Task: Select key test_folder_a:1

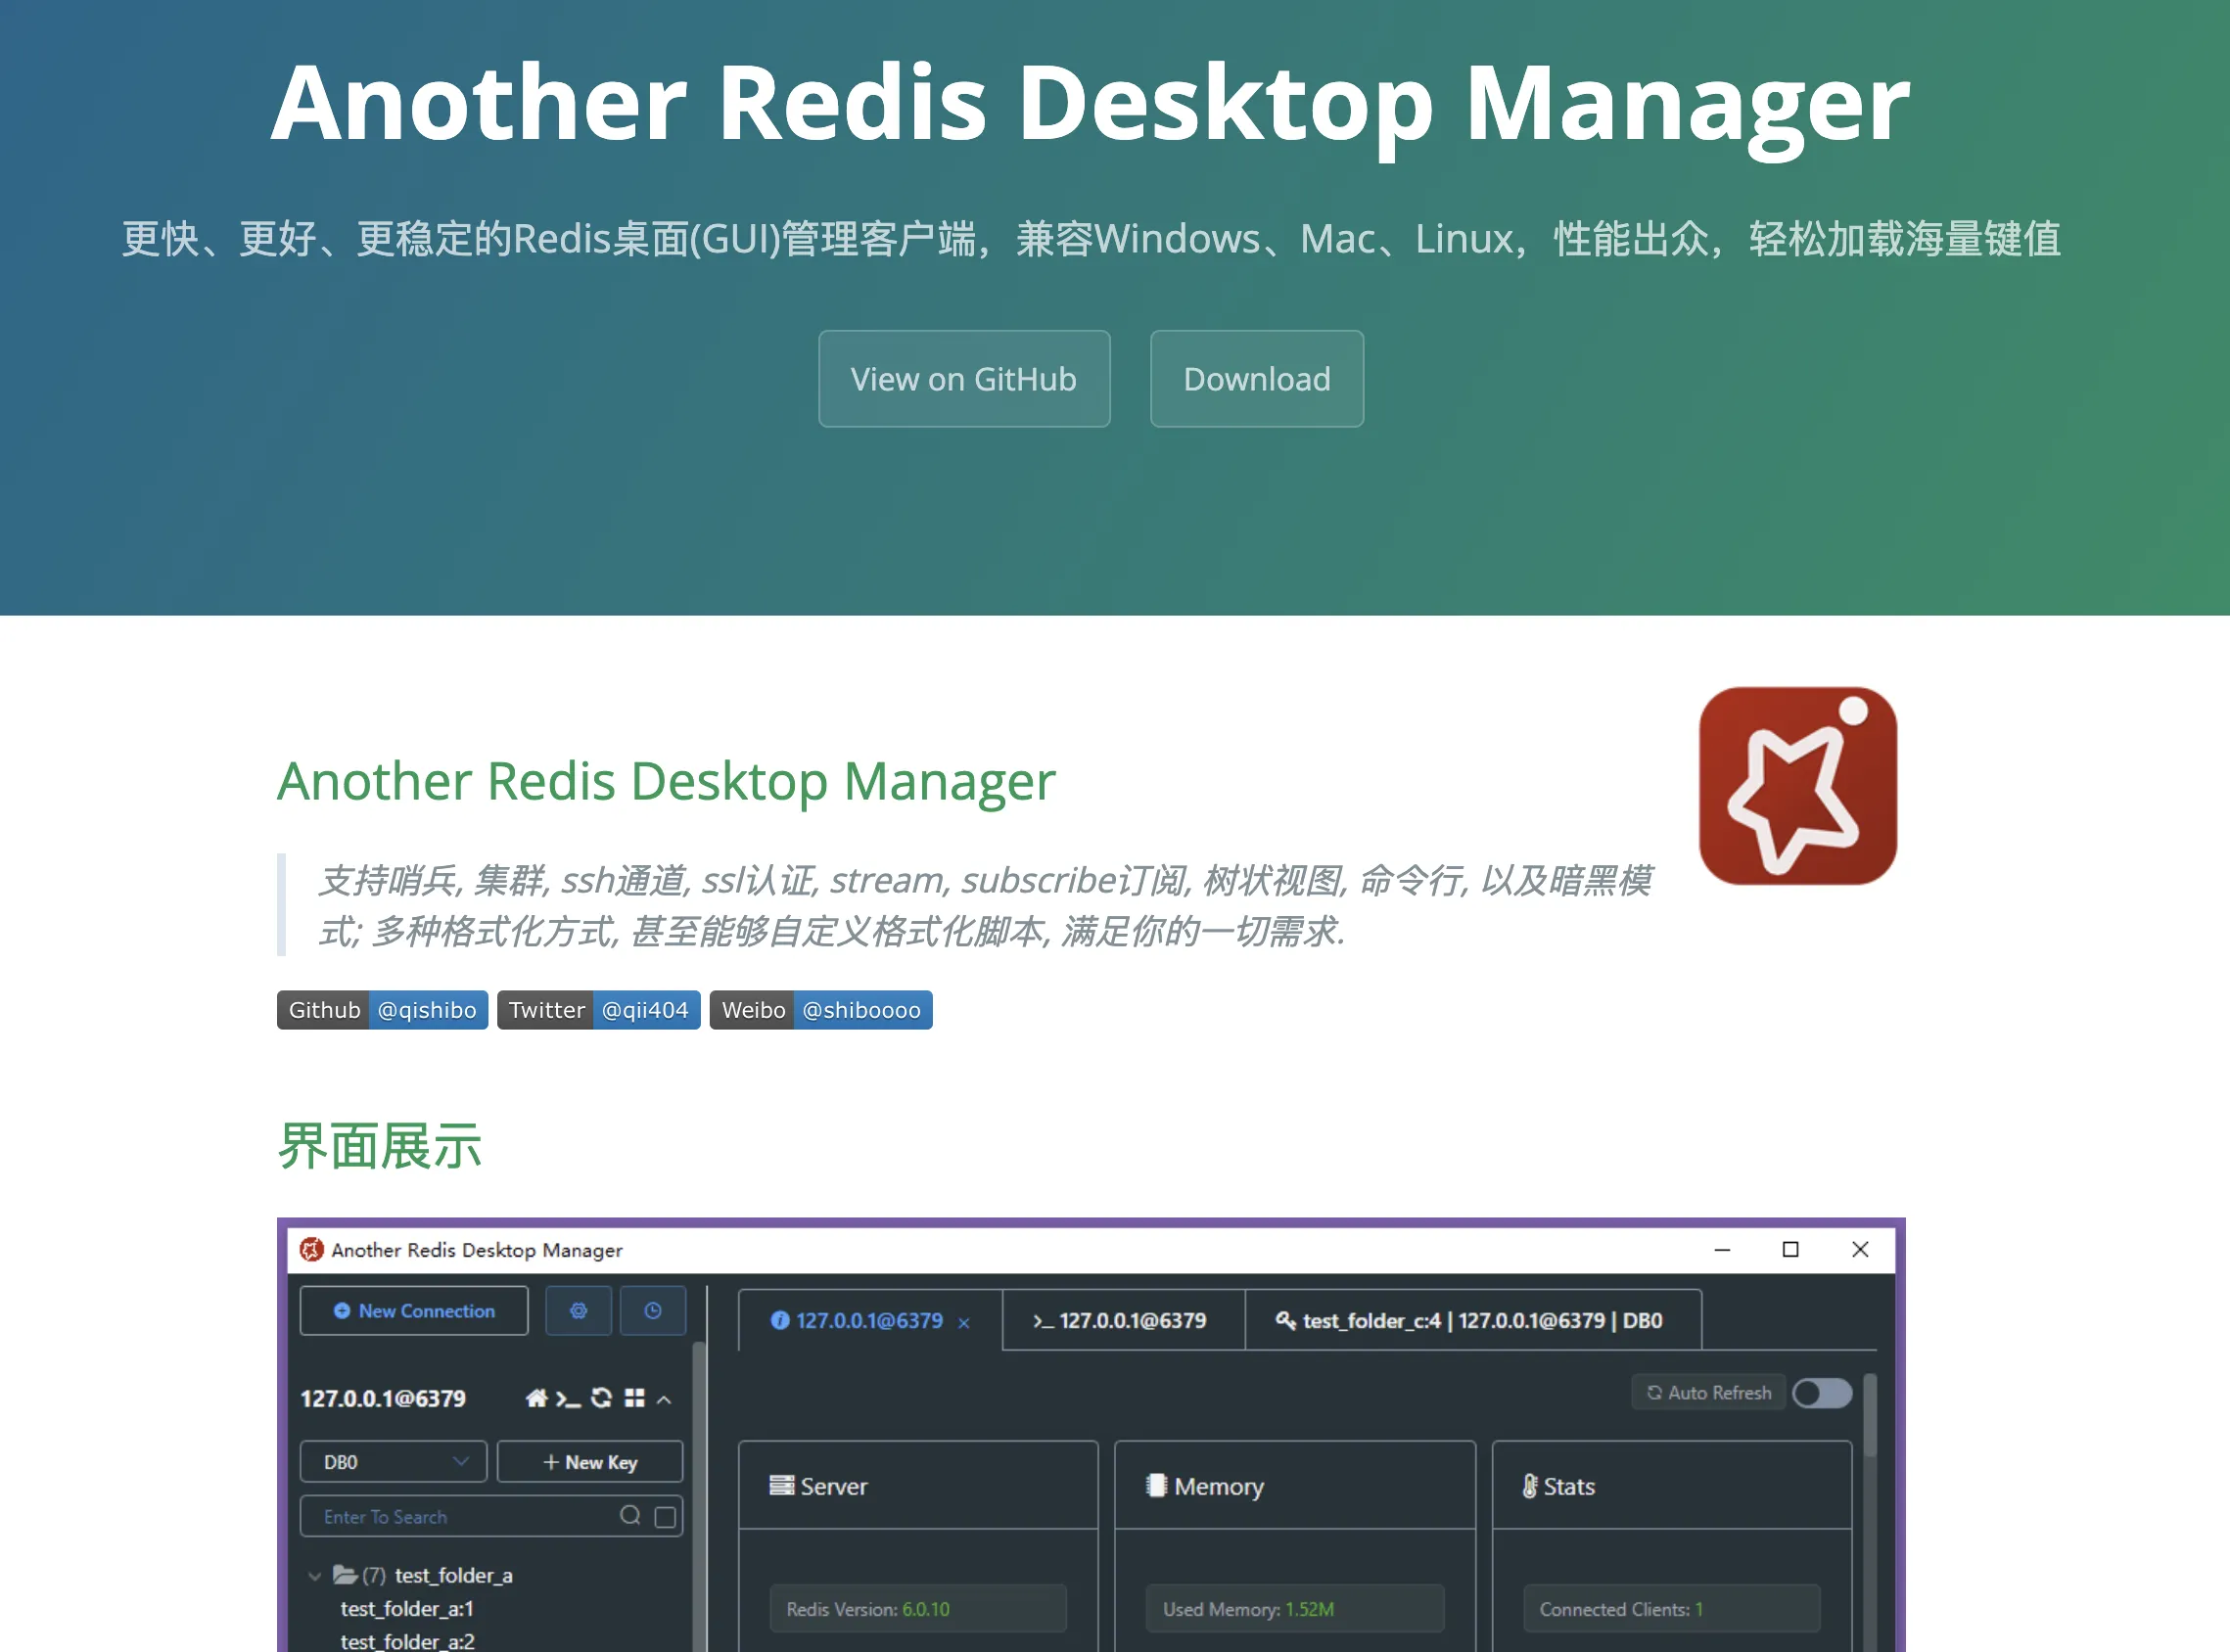Action: [x=407, y=1609]
